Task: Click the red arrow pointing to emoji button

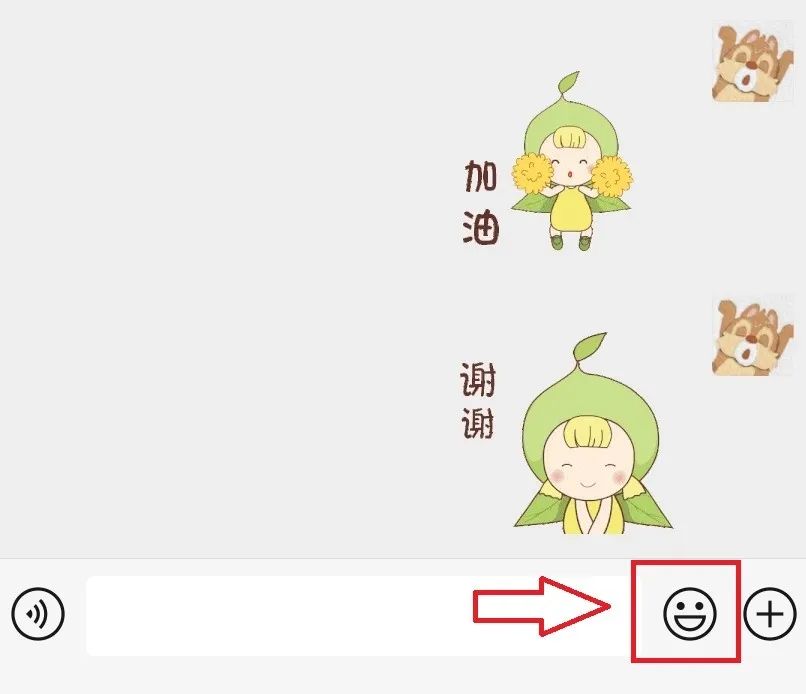Action: coord(542,606)
